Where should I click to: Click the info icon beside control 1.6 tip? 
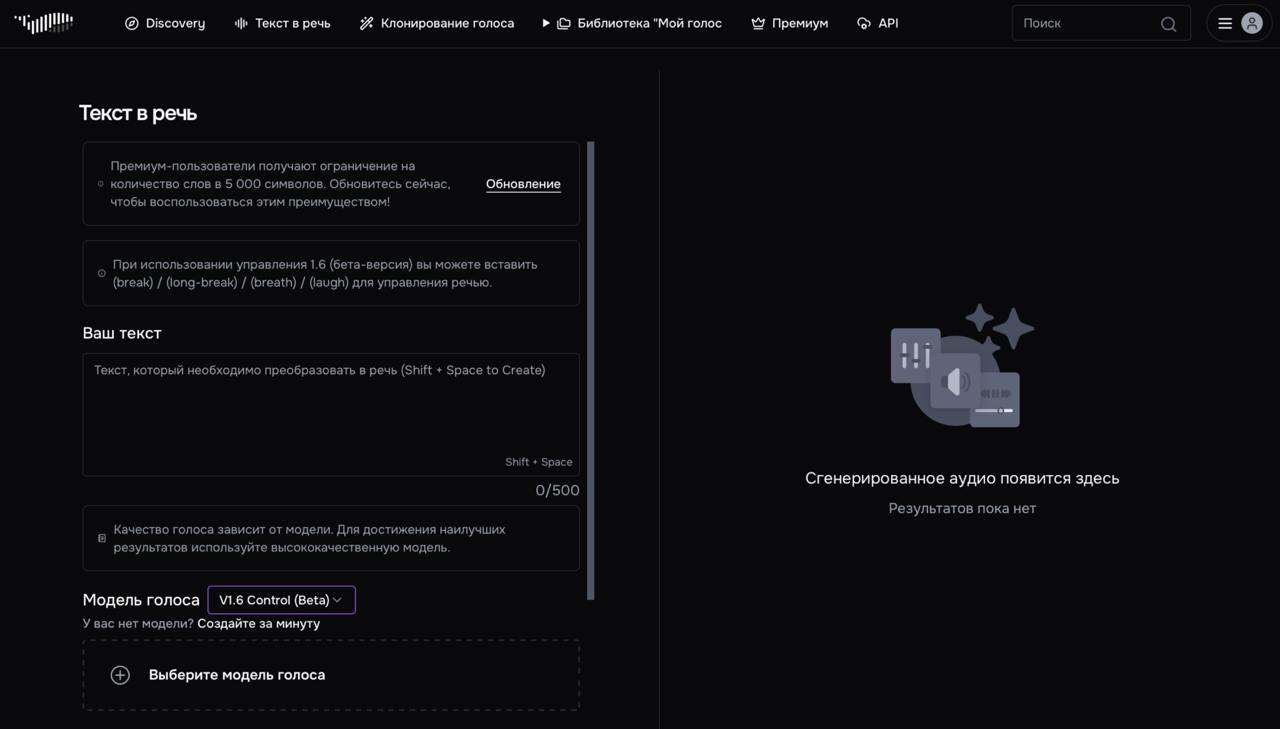(x=101, y=273)
